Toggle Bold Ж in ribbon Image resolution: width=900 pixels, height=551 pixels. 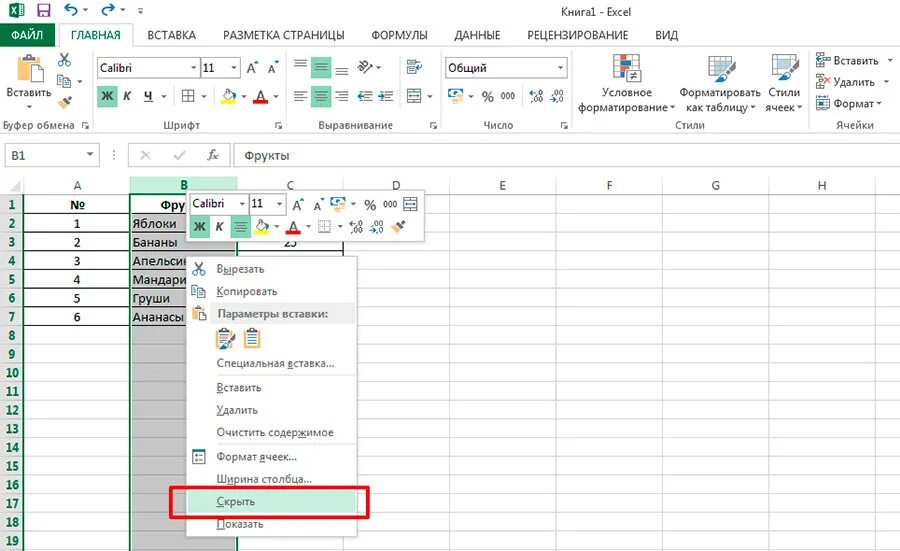tap(107, 96)
